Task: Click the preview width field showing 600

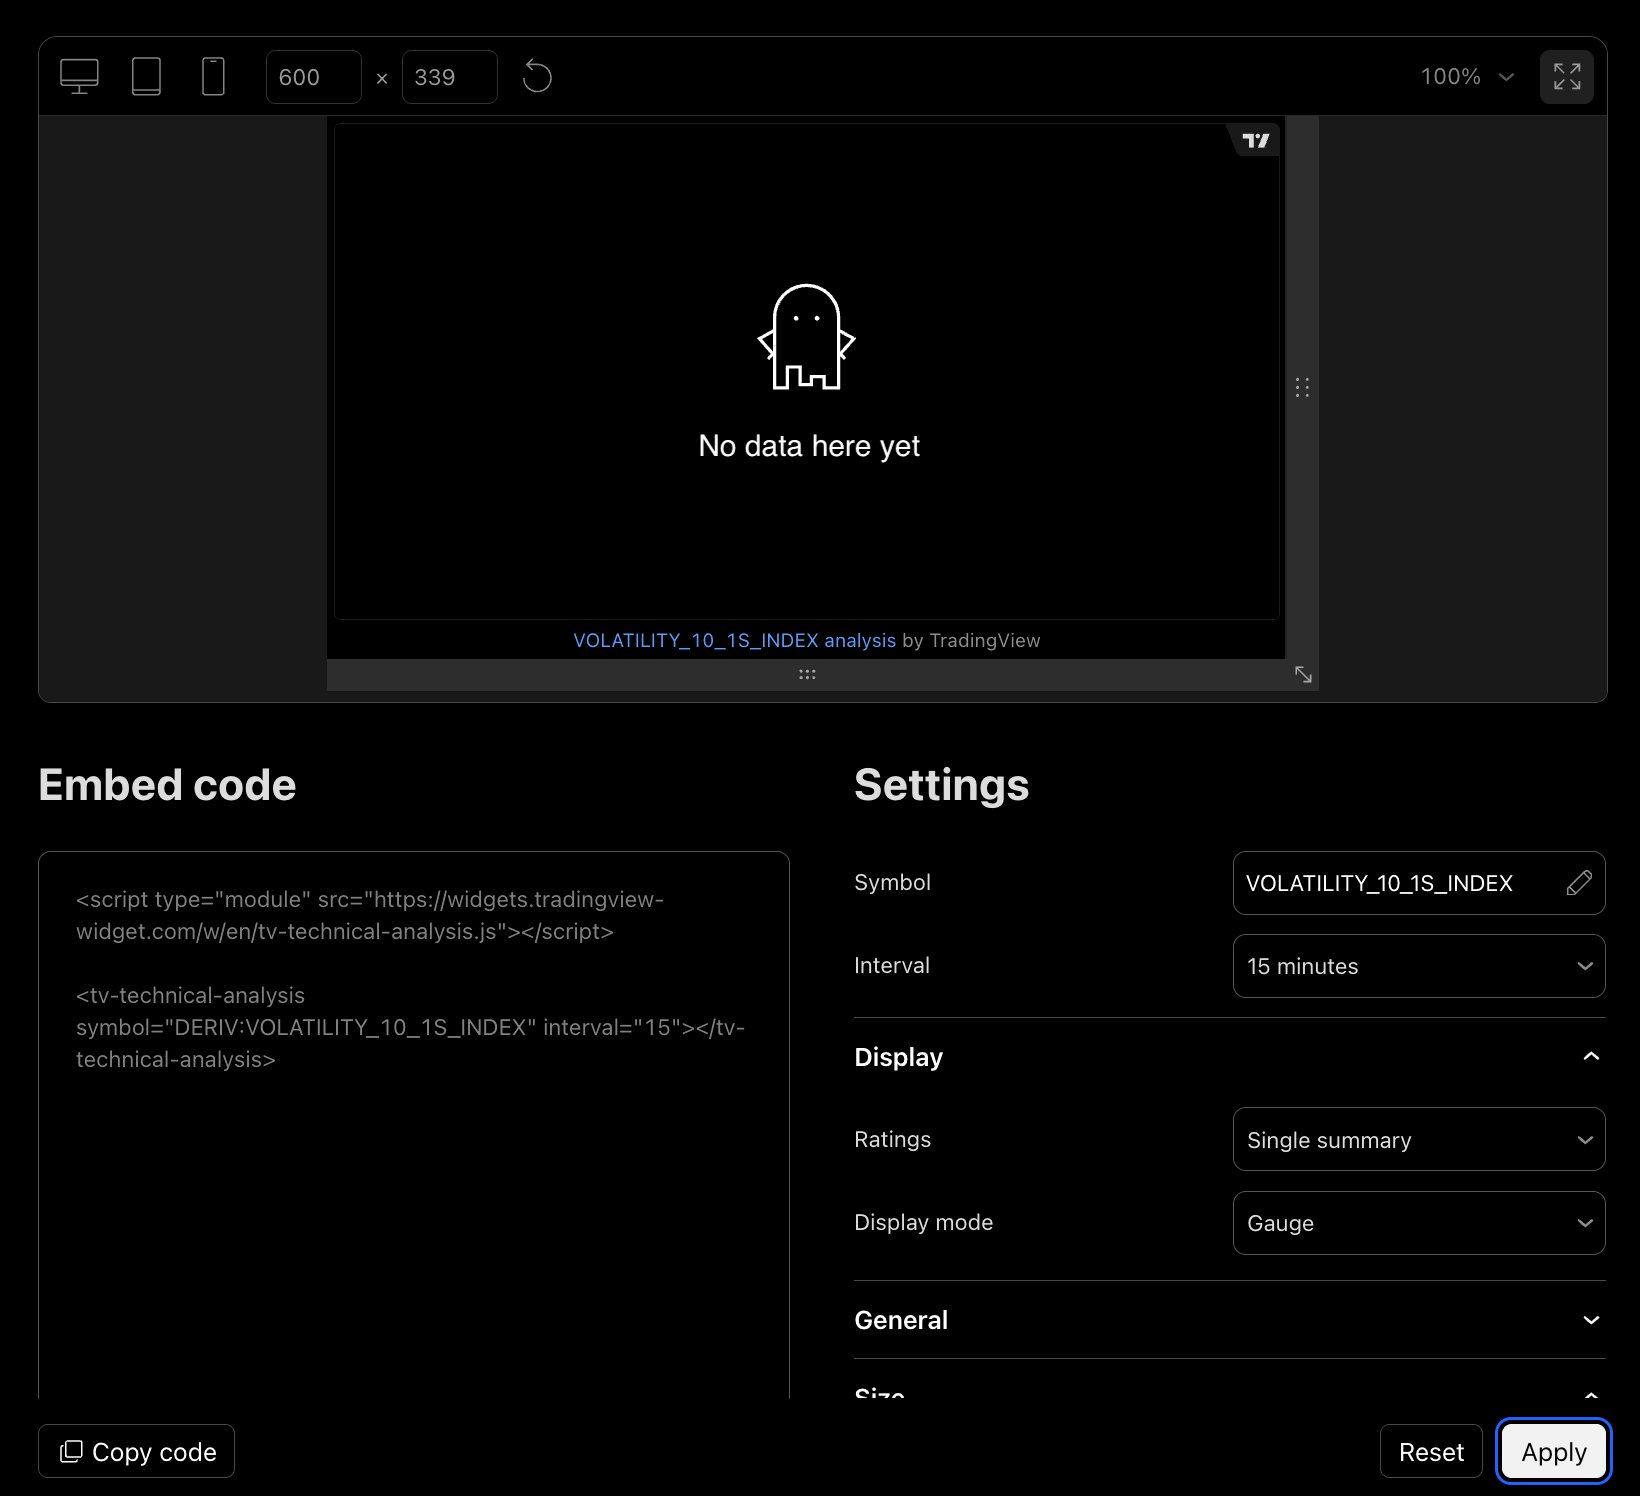Action: click(x=314, y=77)
